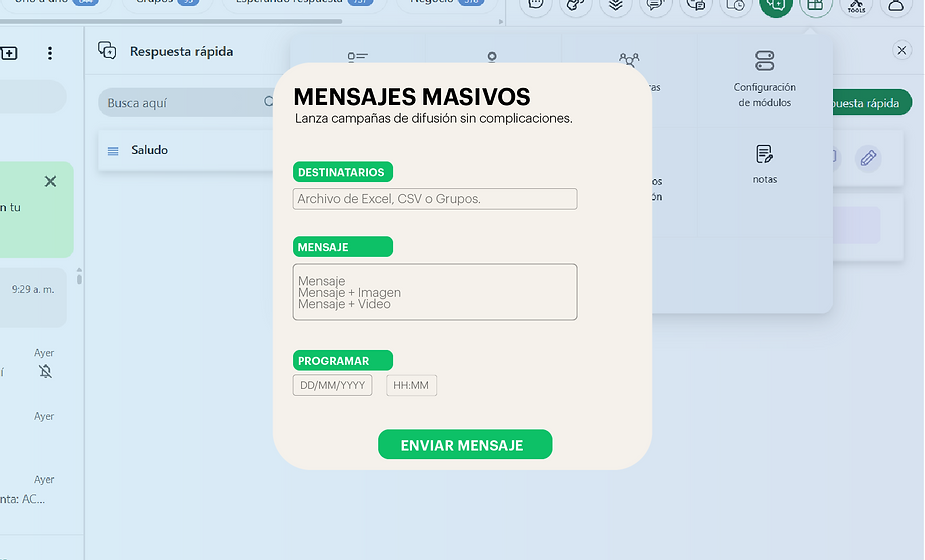Click the horizontal tab scrollbar

point(171,21)
